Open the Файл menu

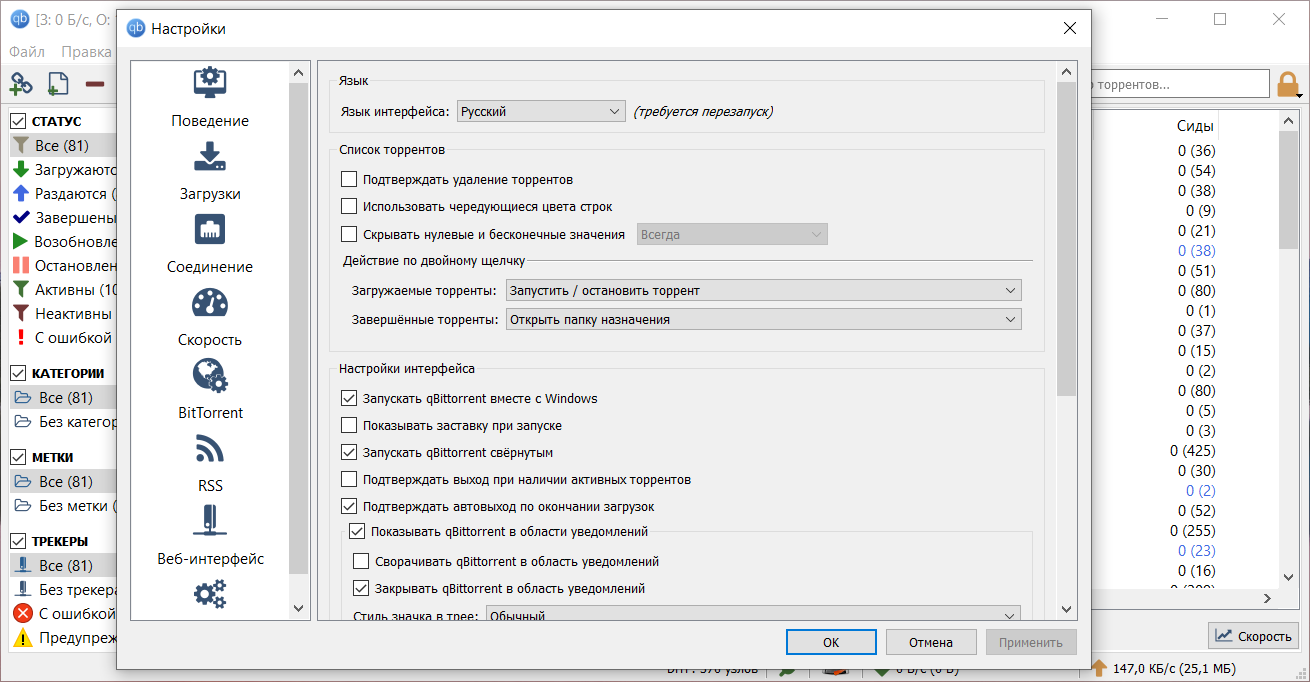[x=27, y=52]
